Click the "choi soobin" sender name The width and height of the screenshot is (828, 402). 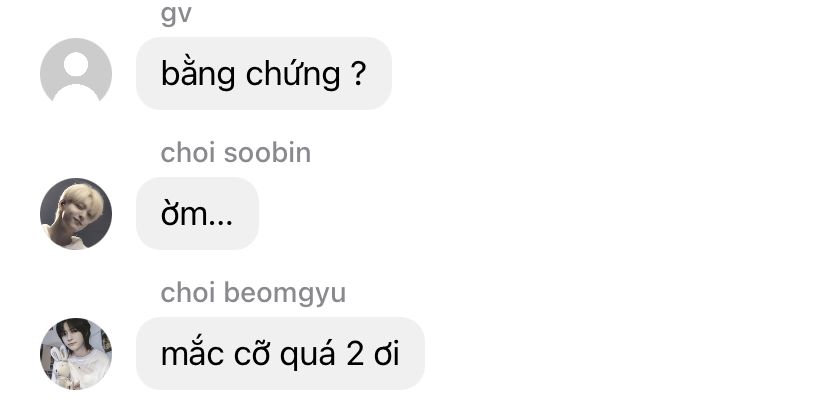236,153
